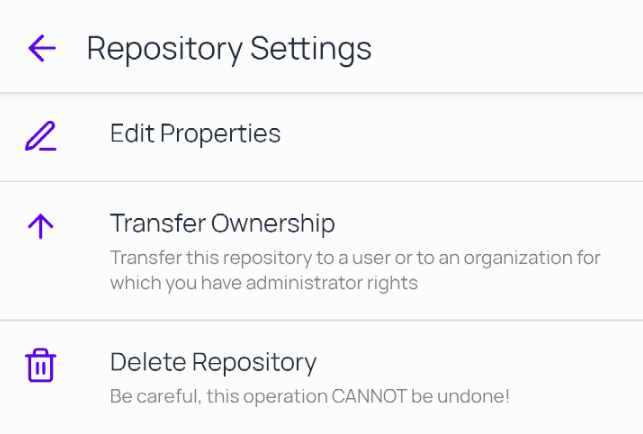
Task: Select the 'administrator rights' description line
Action: click(x=264, y=283)
